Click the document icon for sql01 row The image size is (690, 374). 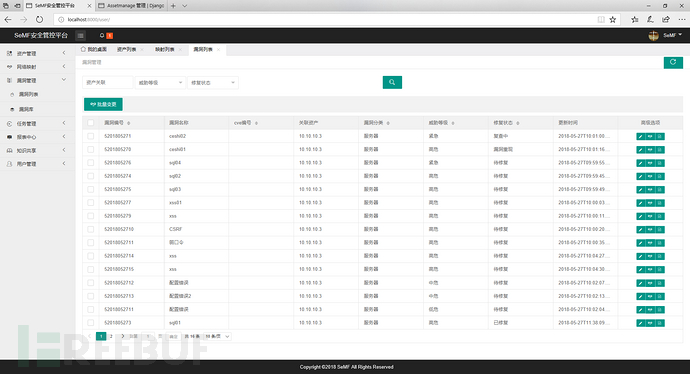pyautogui.click(x=660, y=323)
